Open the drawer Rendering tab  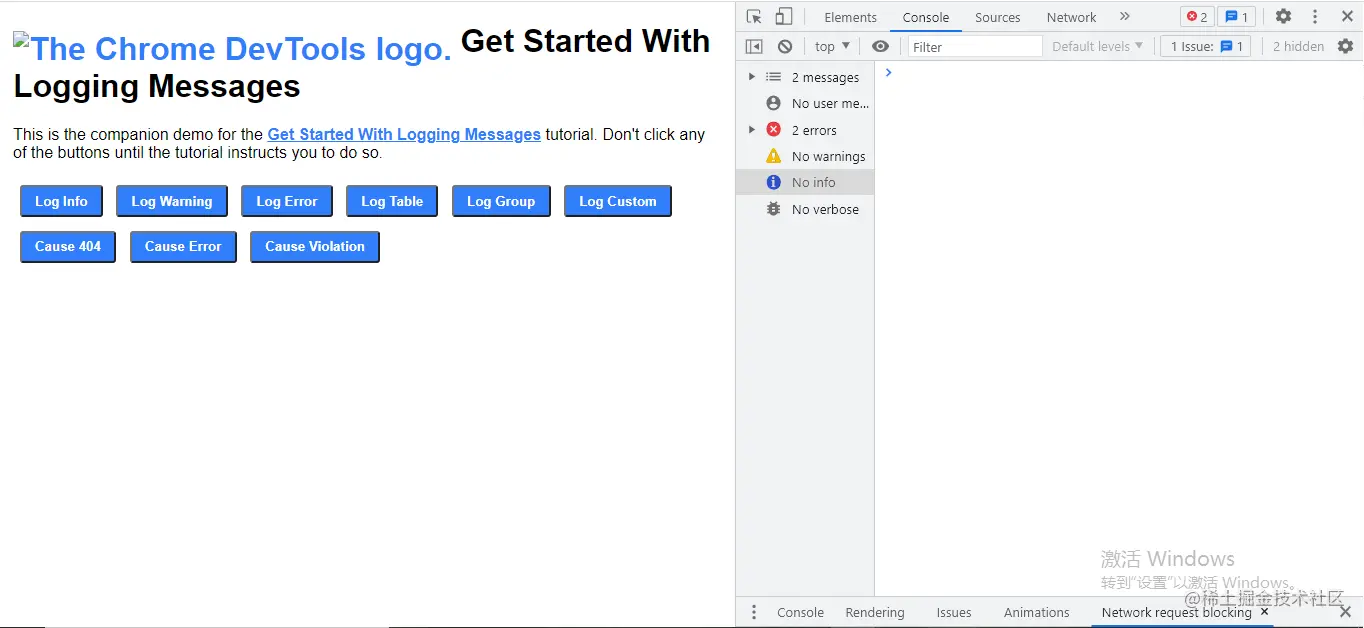click(875, 612)
